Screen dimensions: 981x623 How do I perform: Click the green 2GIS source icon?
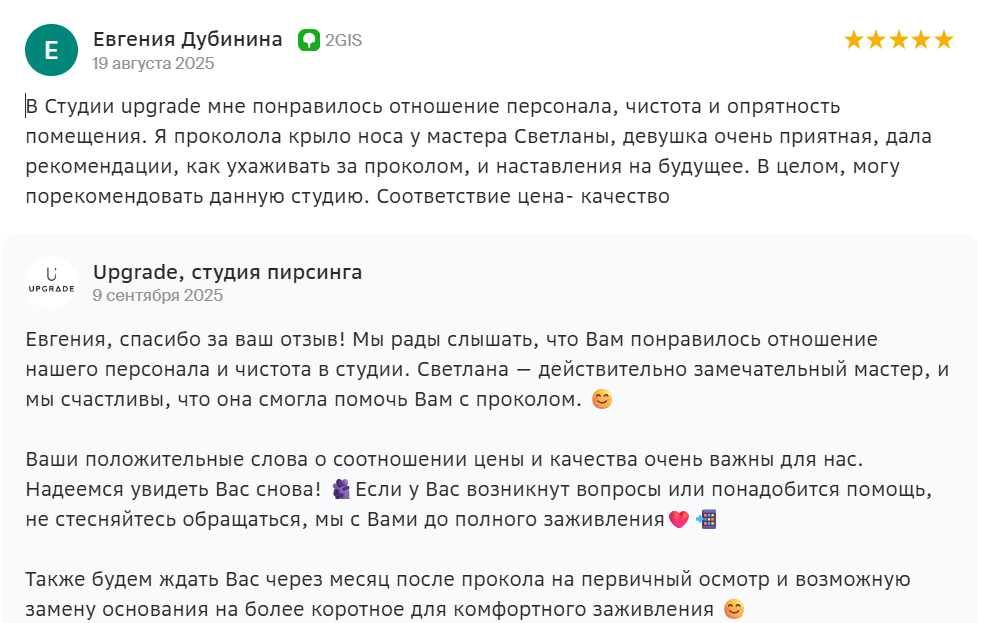tap(309, 40)
